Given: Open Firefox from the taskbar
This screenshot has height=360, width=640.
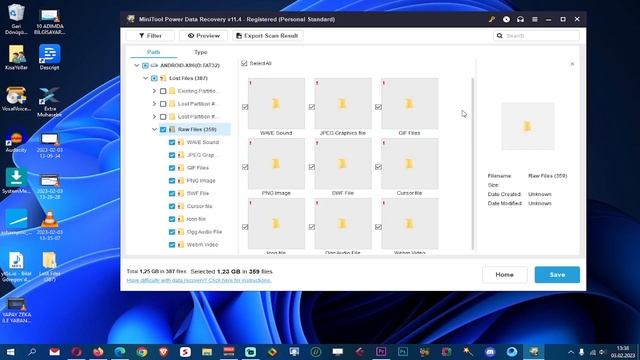Looking at the screenshot, I should [98, 352].
